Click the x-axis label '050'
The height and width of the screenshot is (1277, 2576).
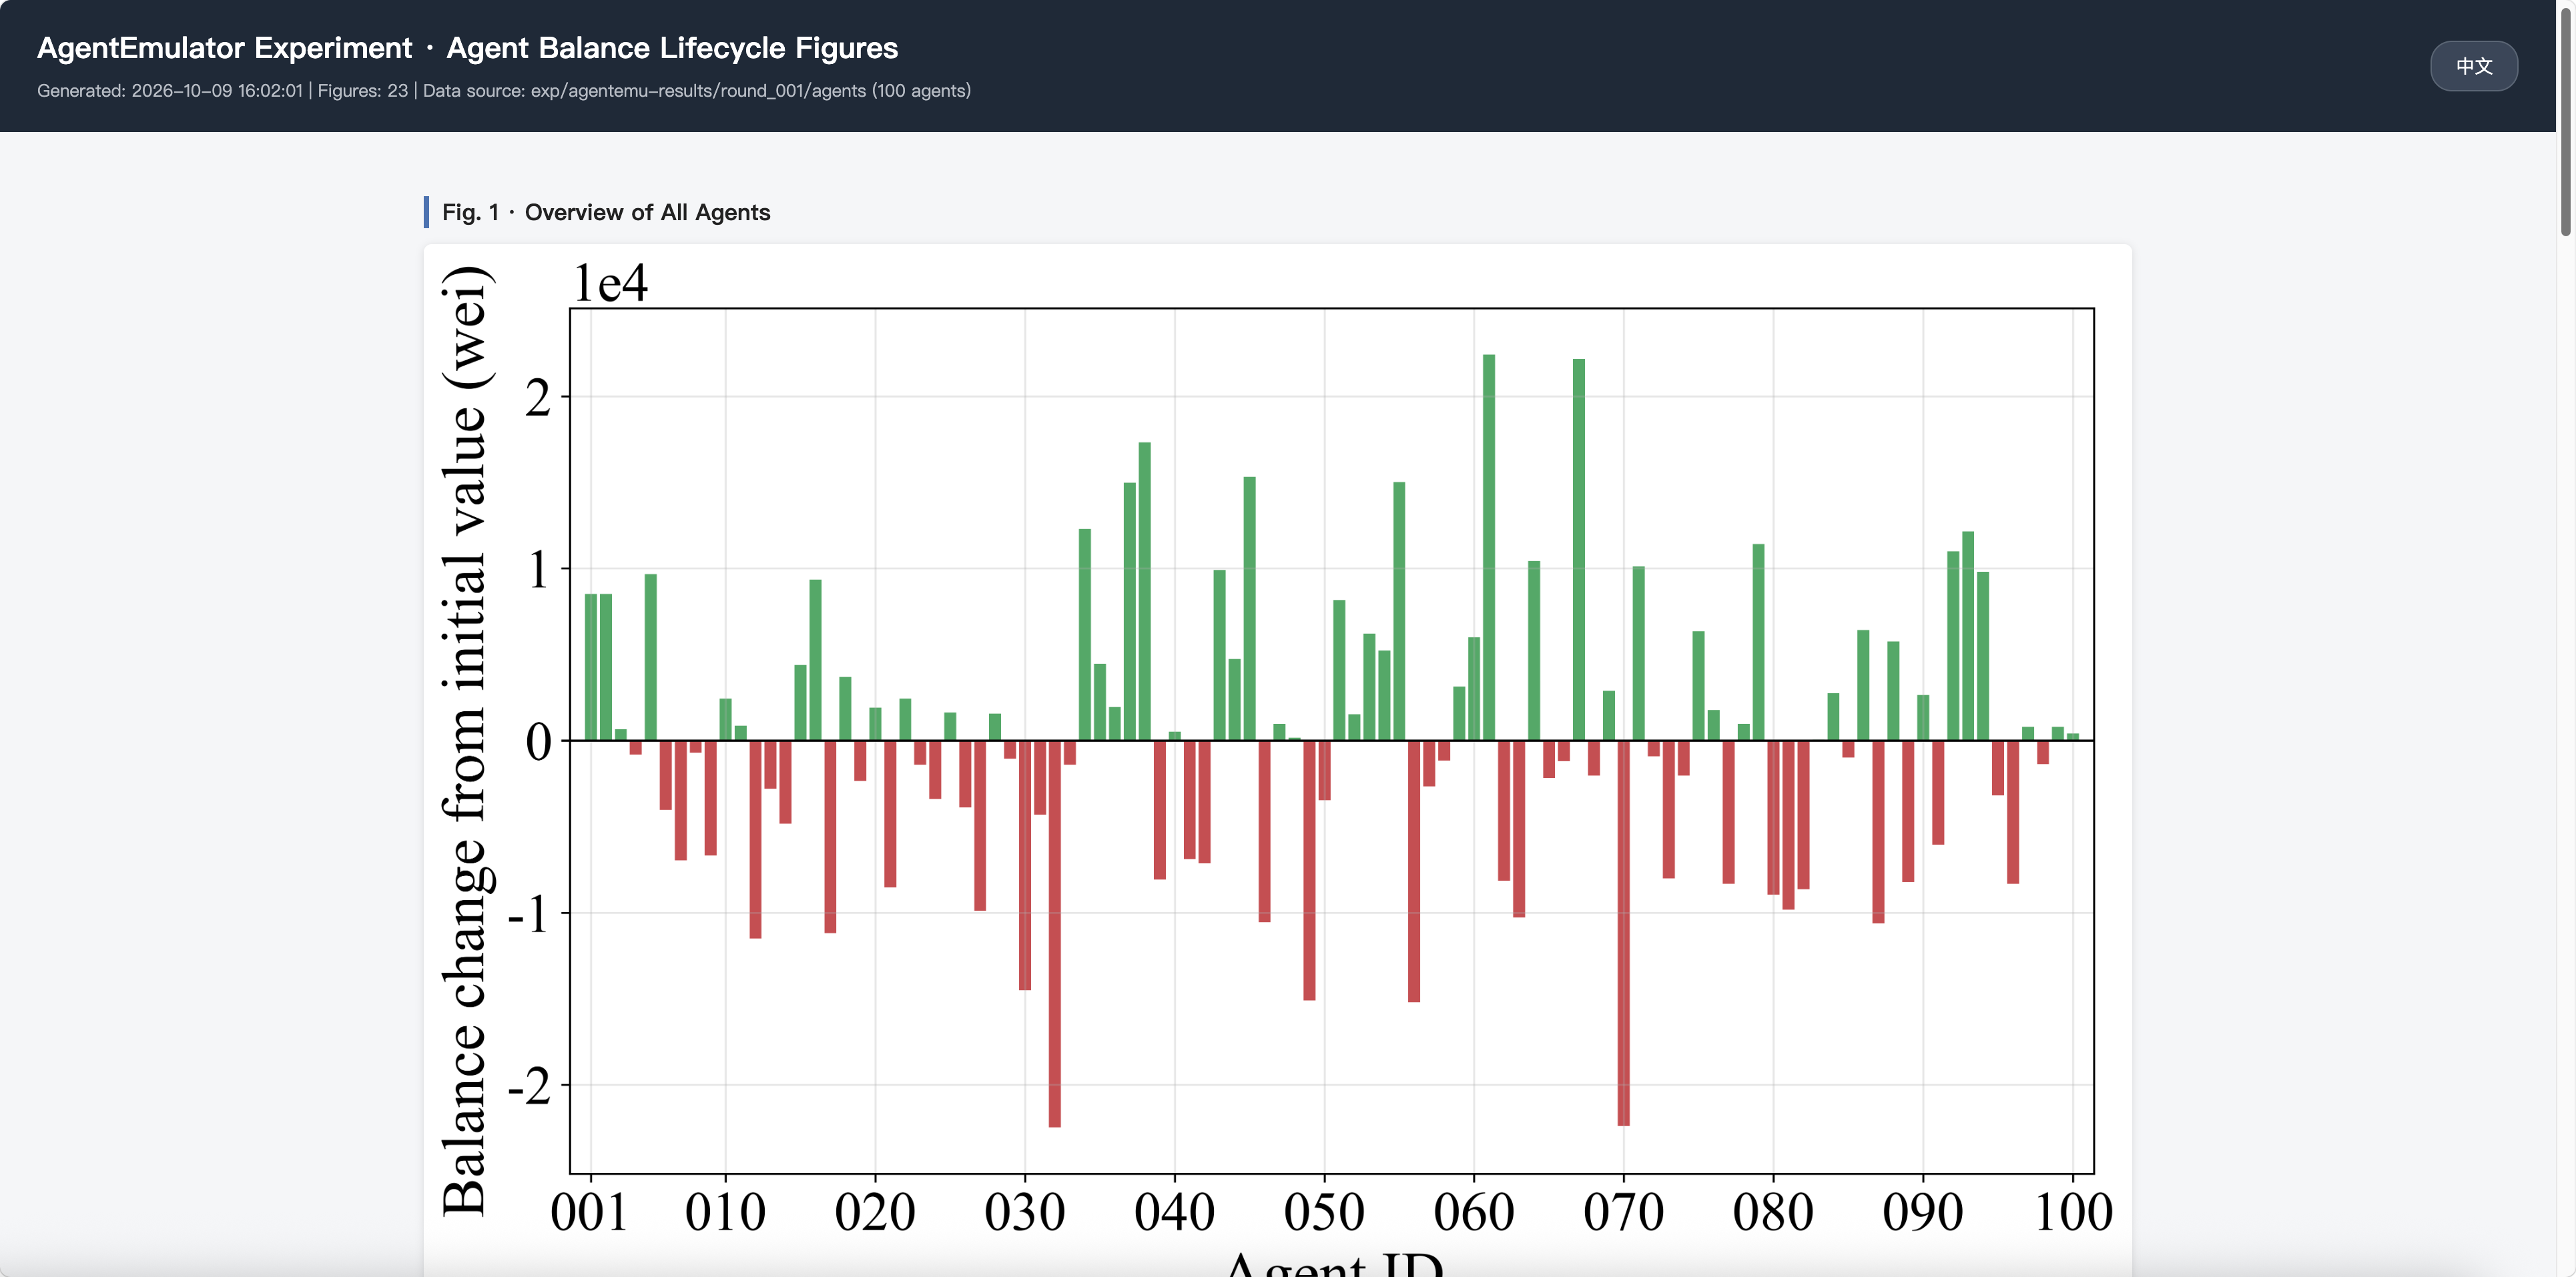click(1324, 1212)
